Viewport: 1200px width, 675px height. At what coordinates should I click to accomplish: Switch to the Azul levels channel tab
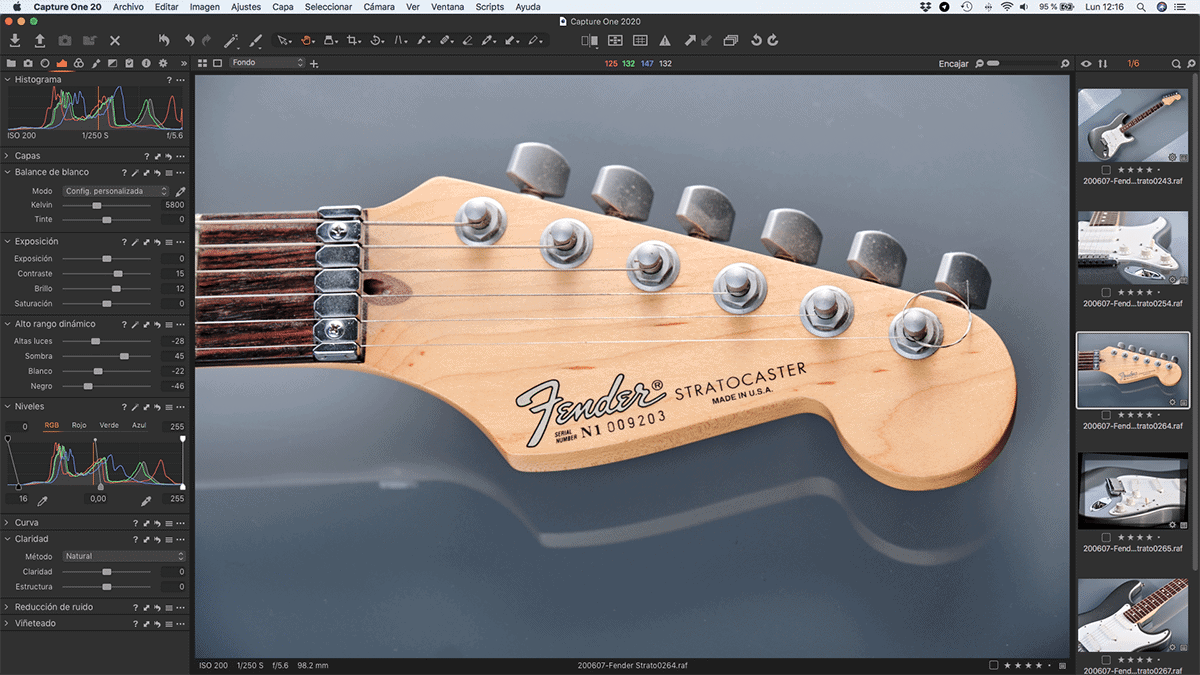pyautogui.click(x=139, y=426)
